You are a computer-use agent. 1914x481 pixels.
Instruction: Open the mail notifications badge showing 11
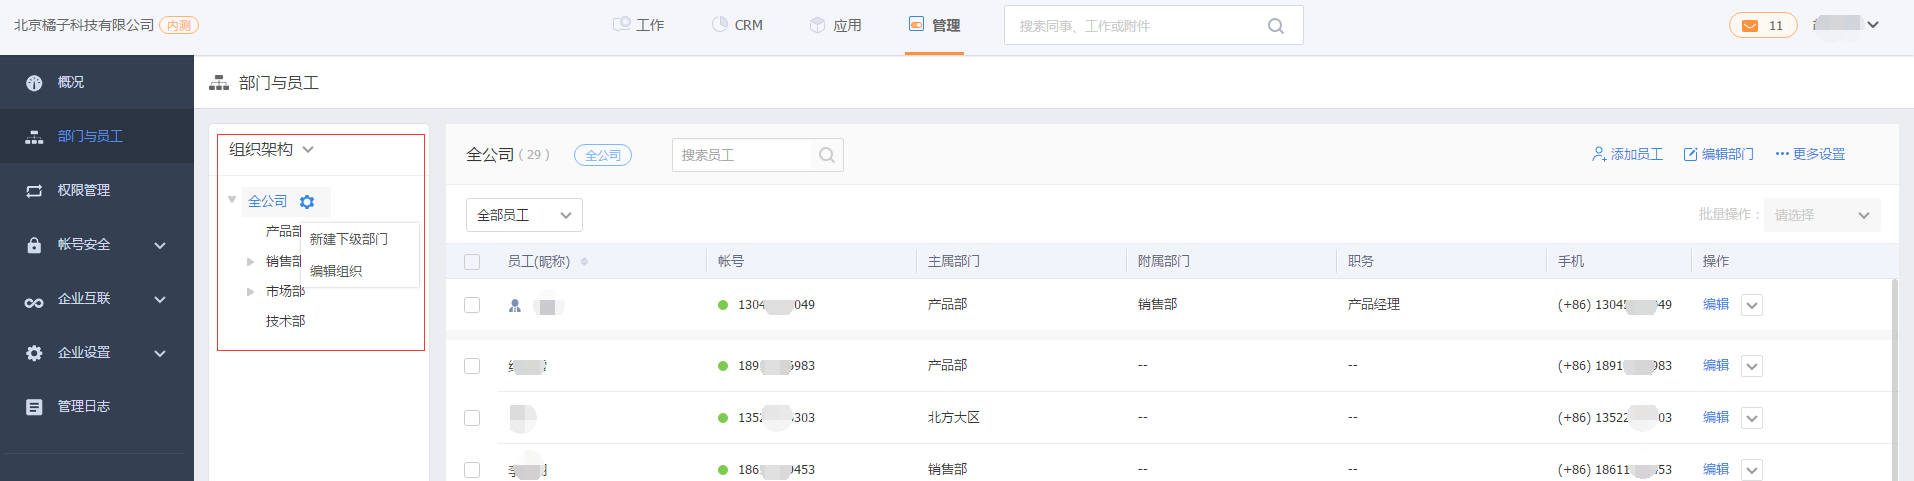click(1763, 25)
